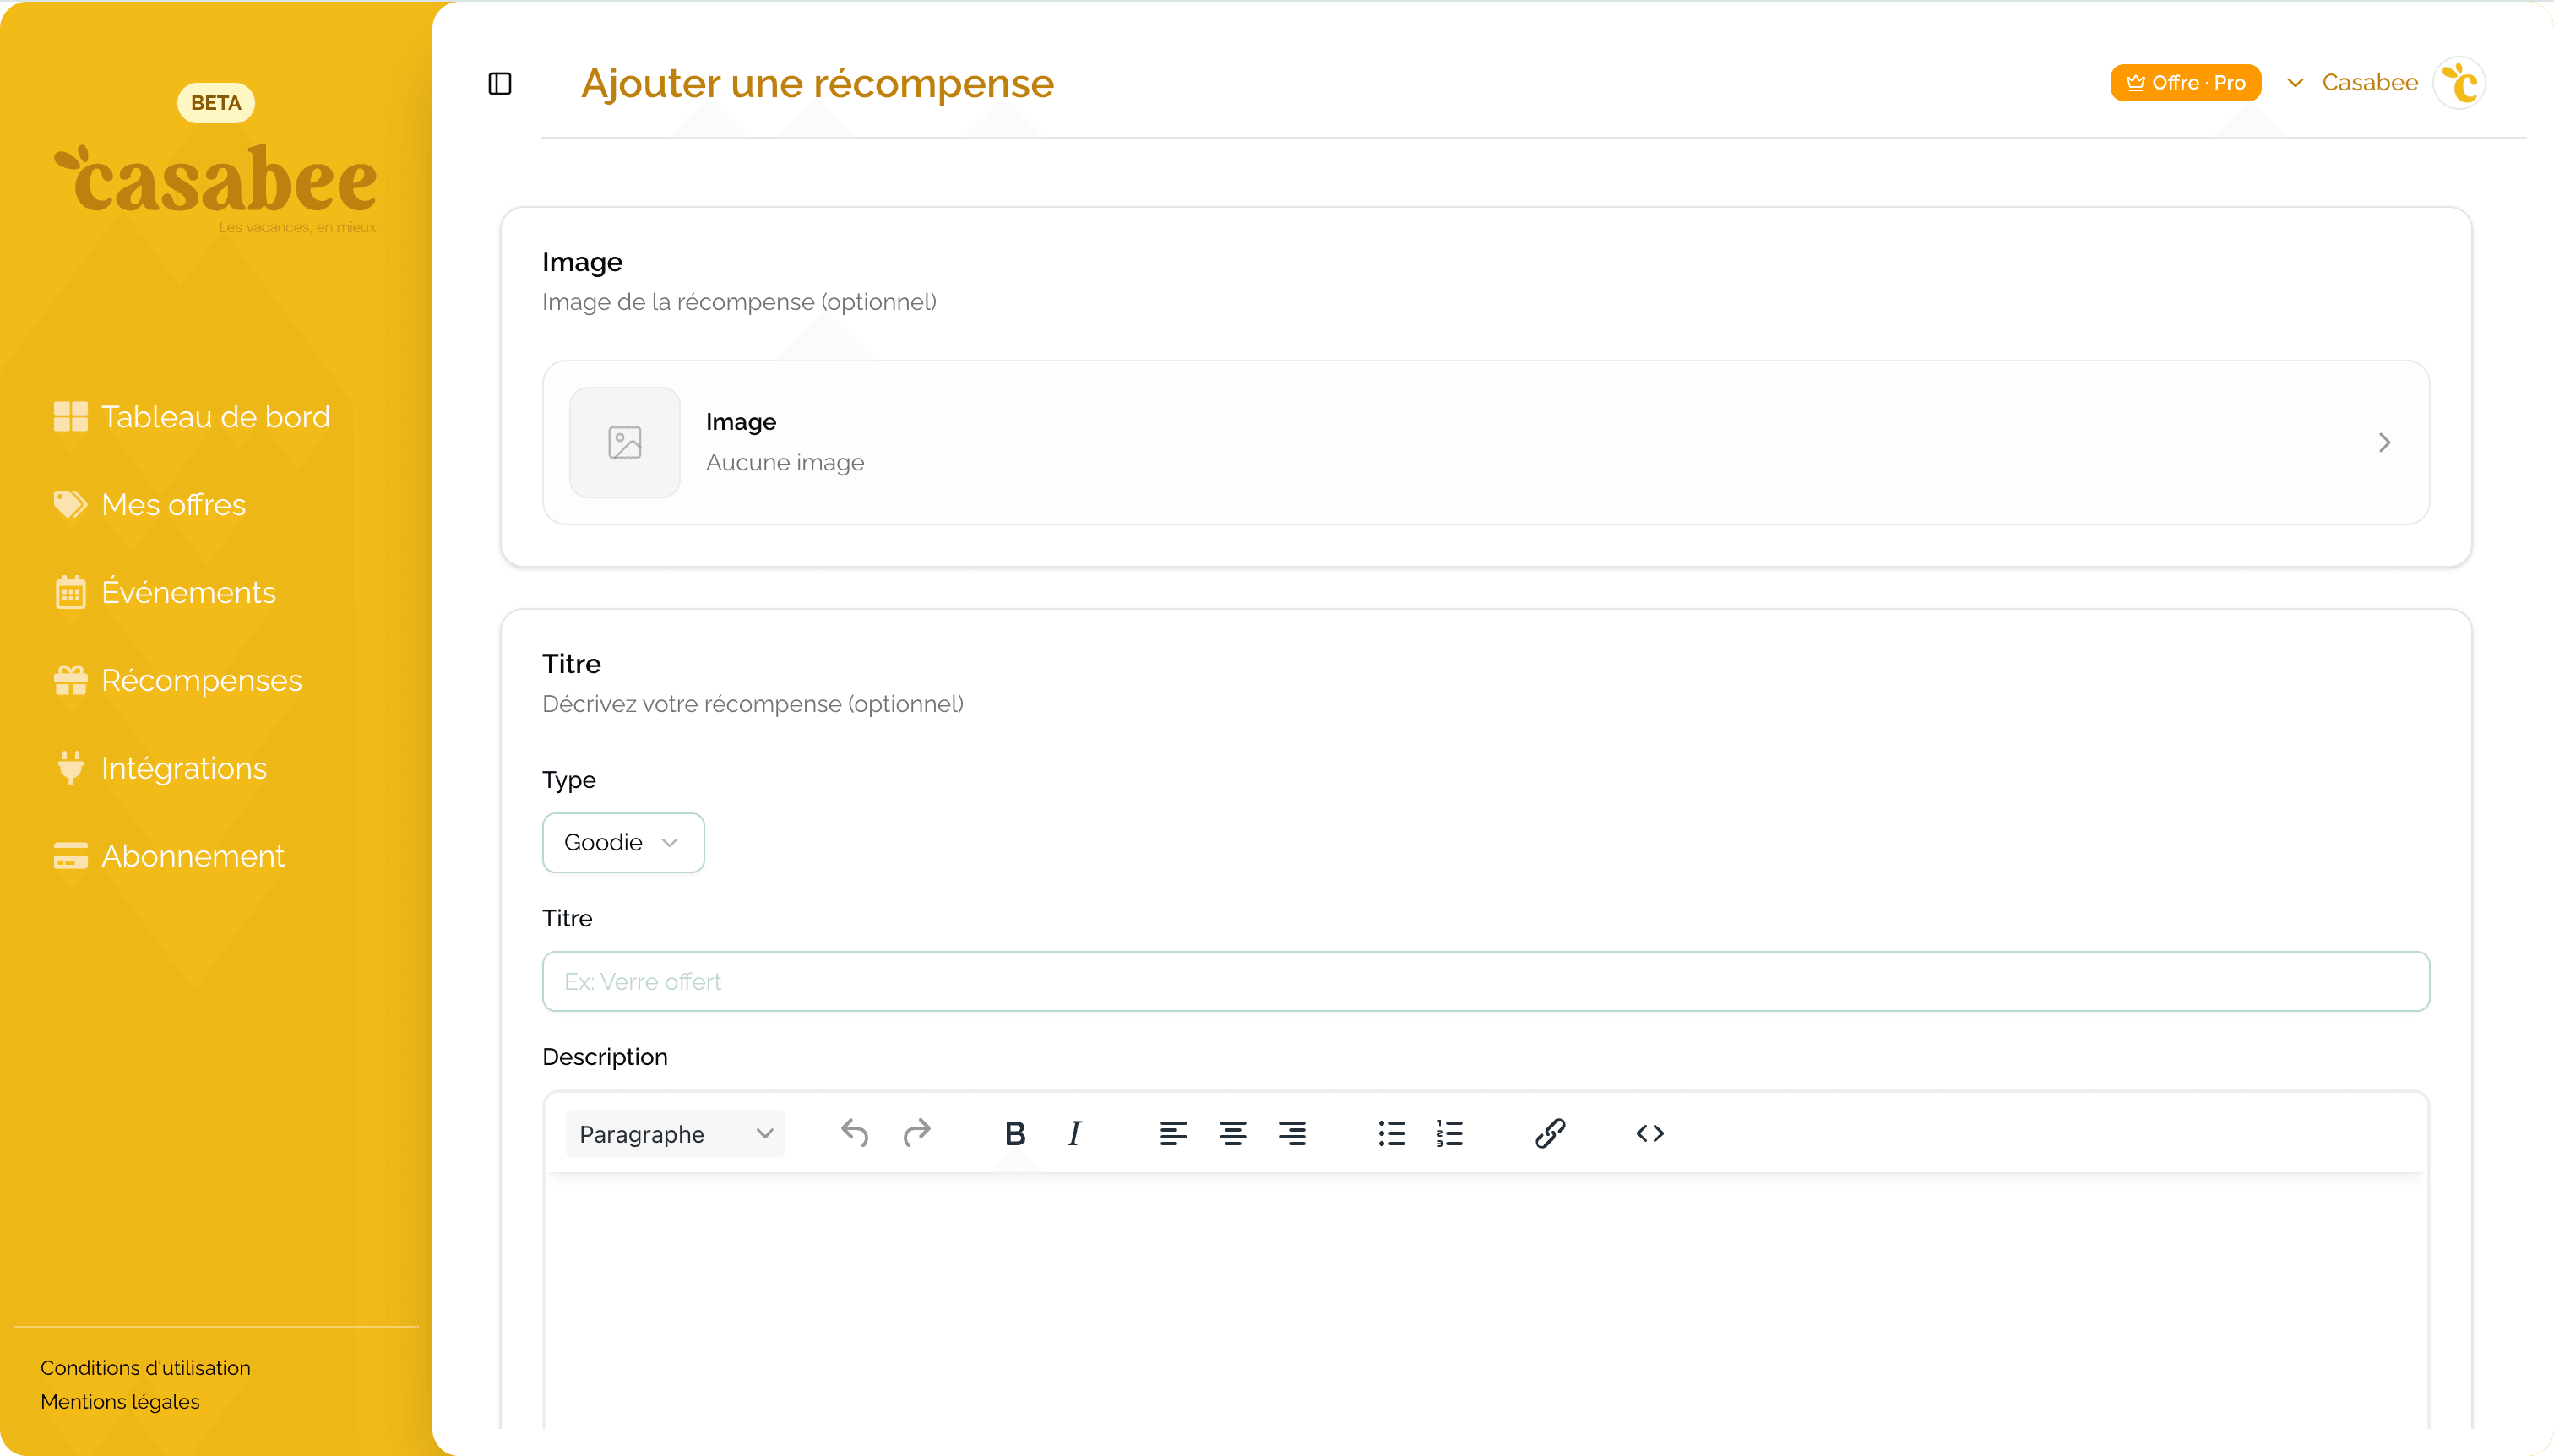
Task: Open Mentions légales link
Action: [120, 1401]
